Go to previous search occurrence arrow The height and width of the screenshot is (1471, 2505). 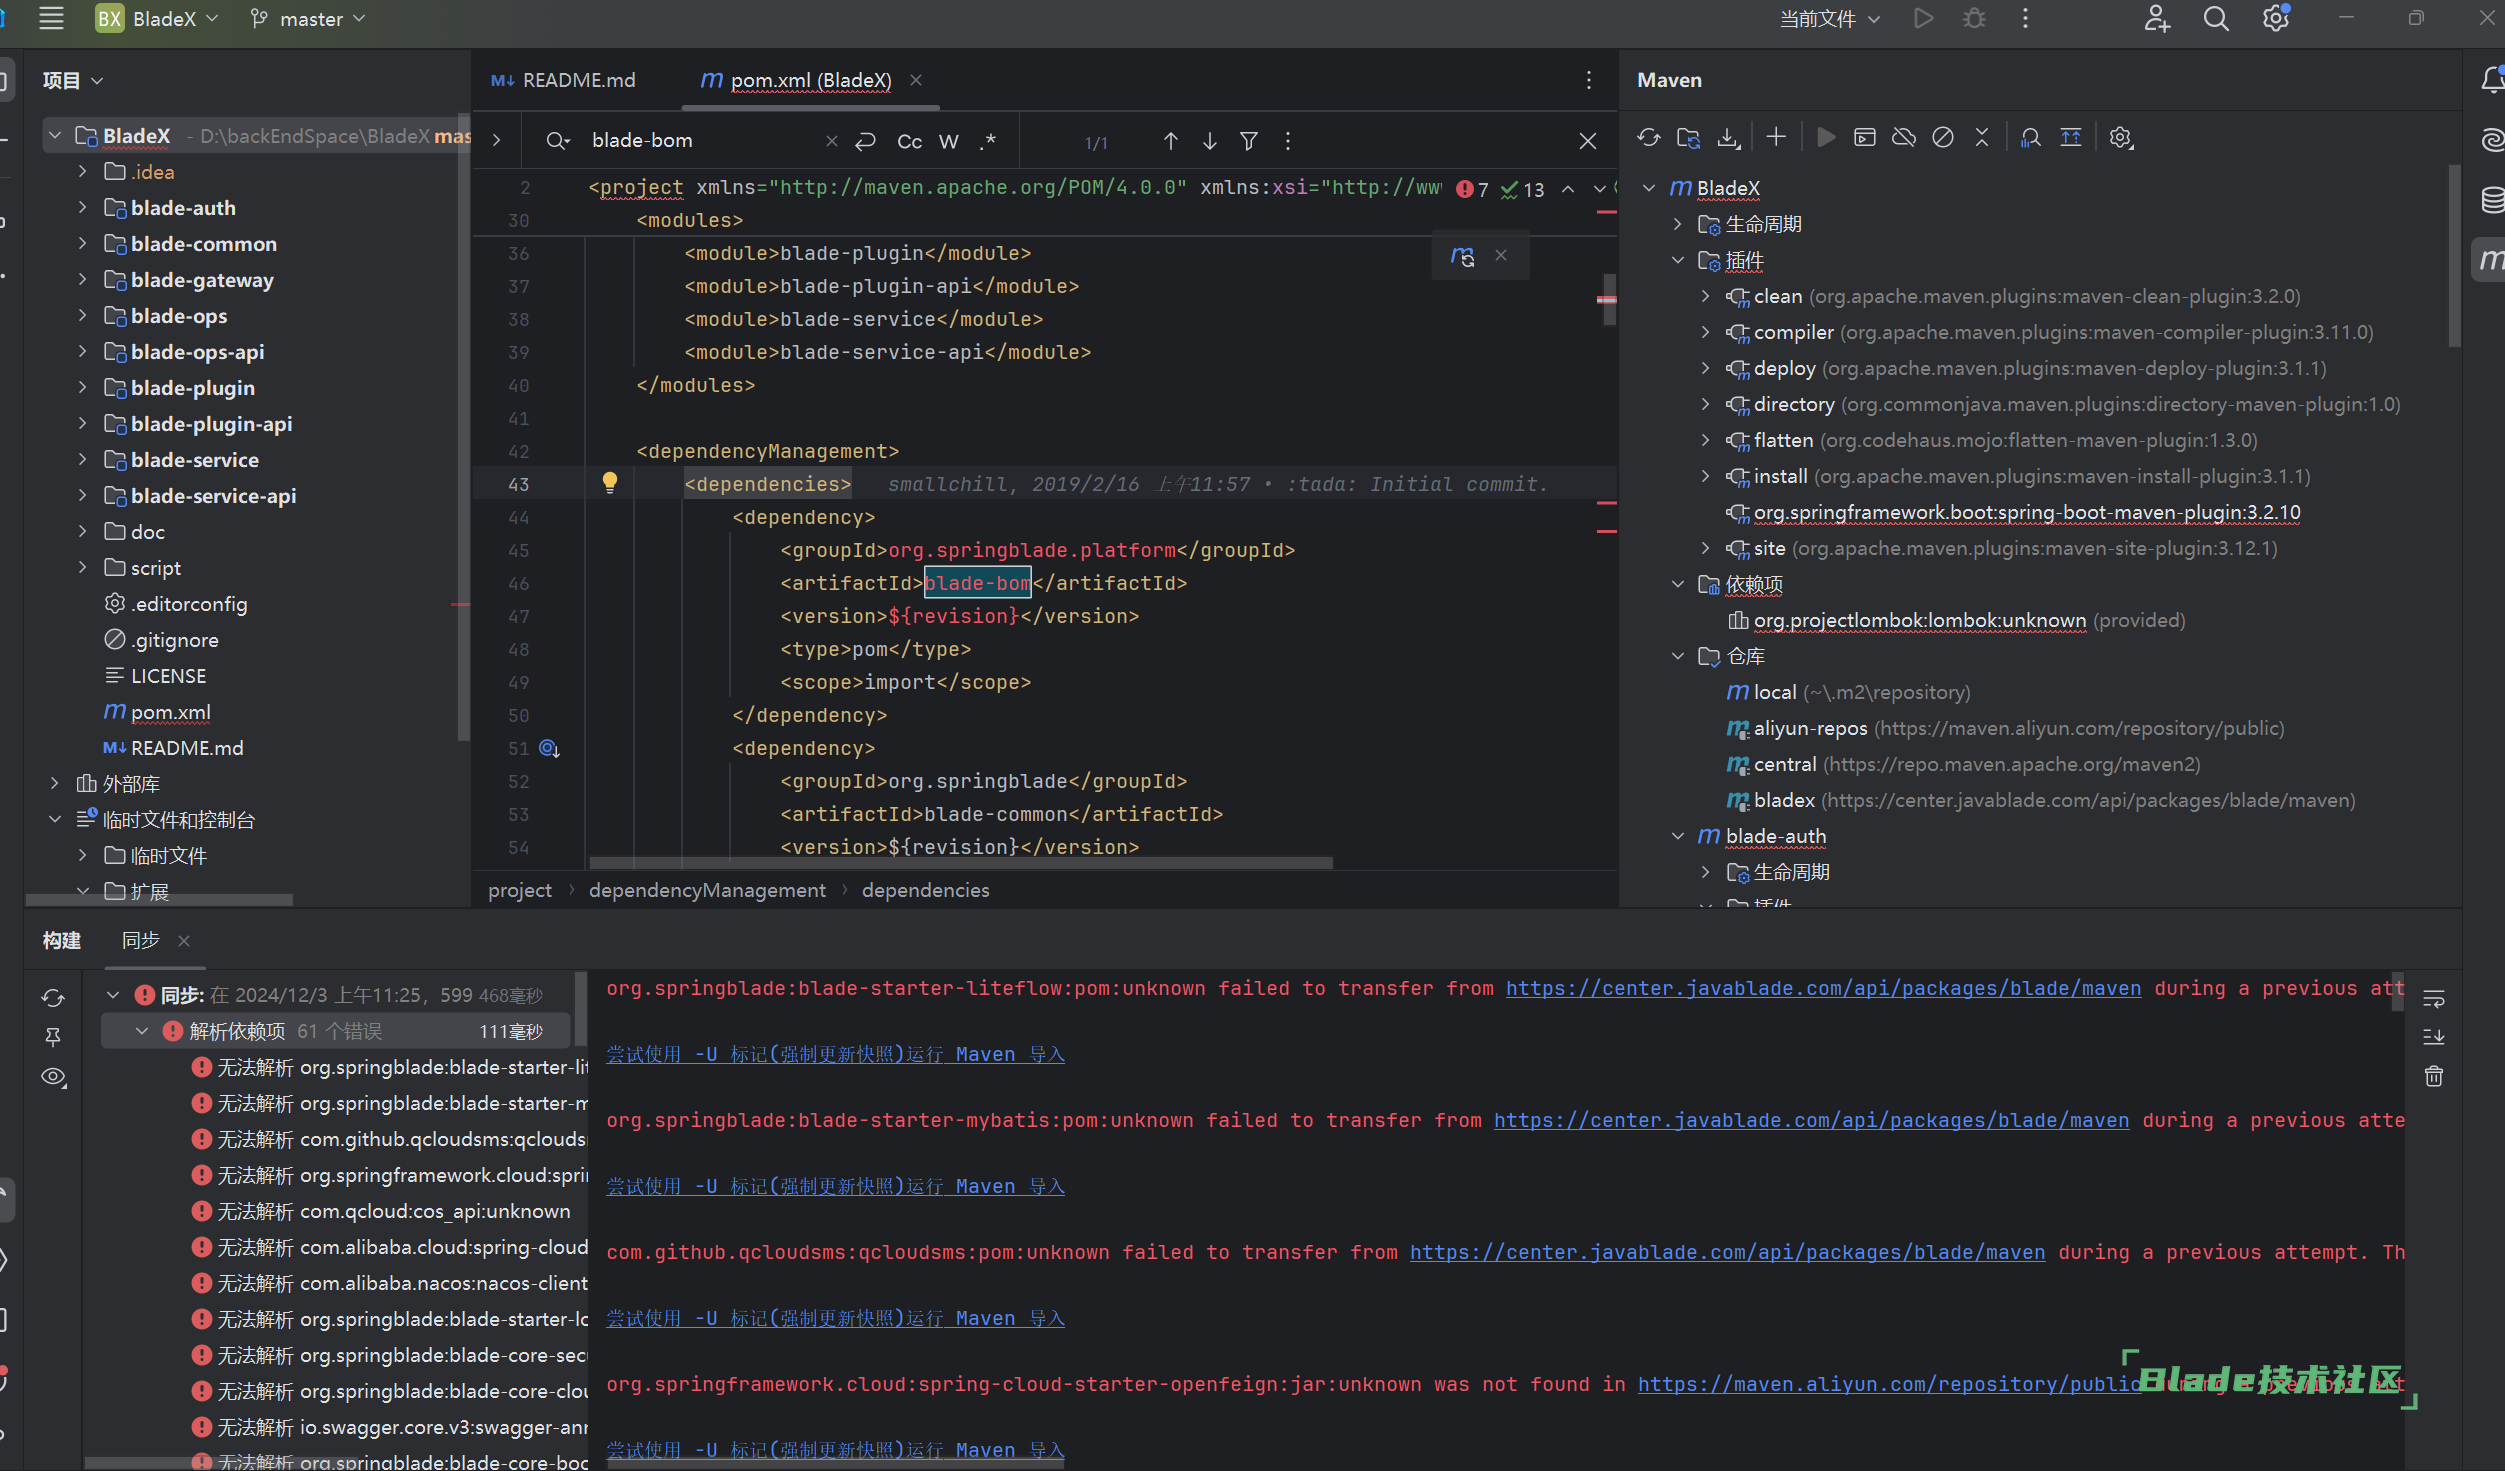1170,141
